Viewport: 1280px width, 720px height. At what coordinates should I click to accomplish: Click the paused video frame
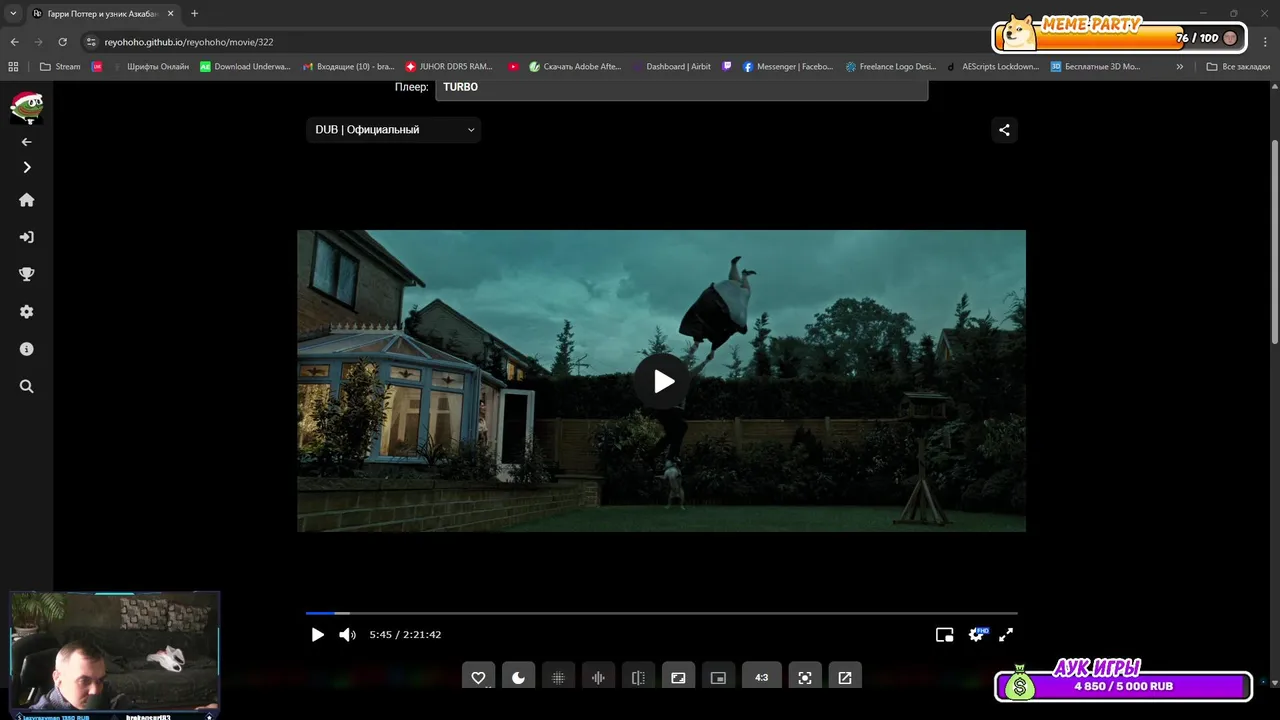coord(661,381)
